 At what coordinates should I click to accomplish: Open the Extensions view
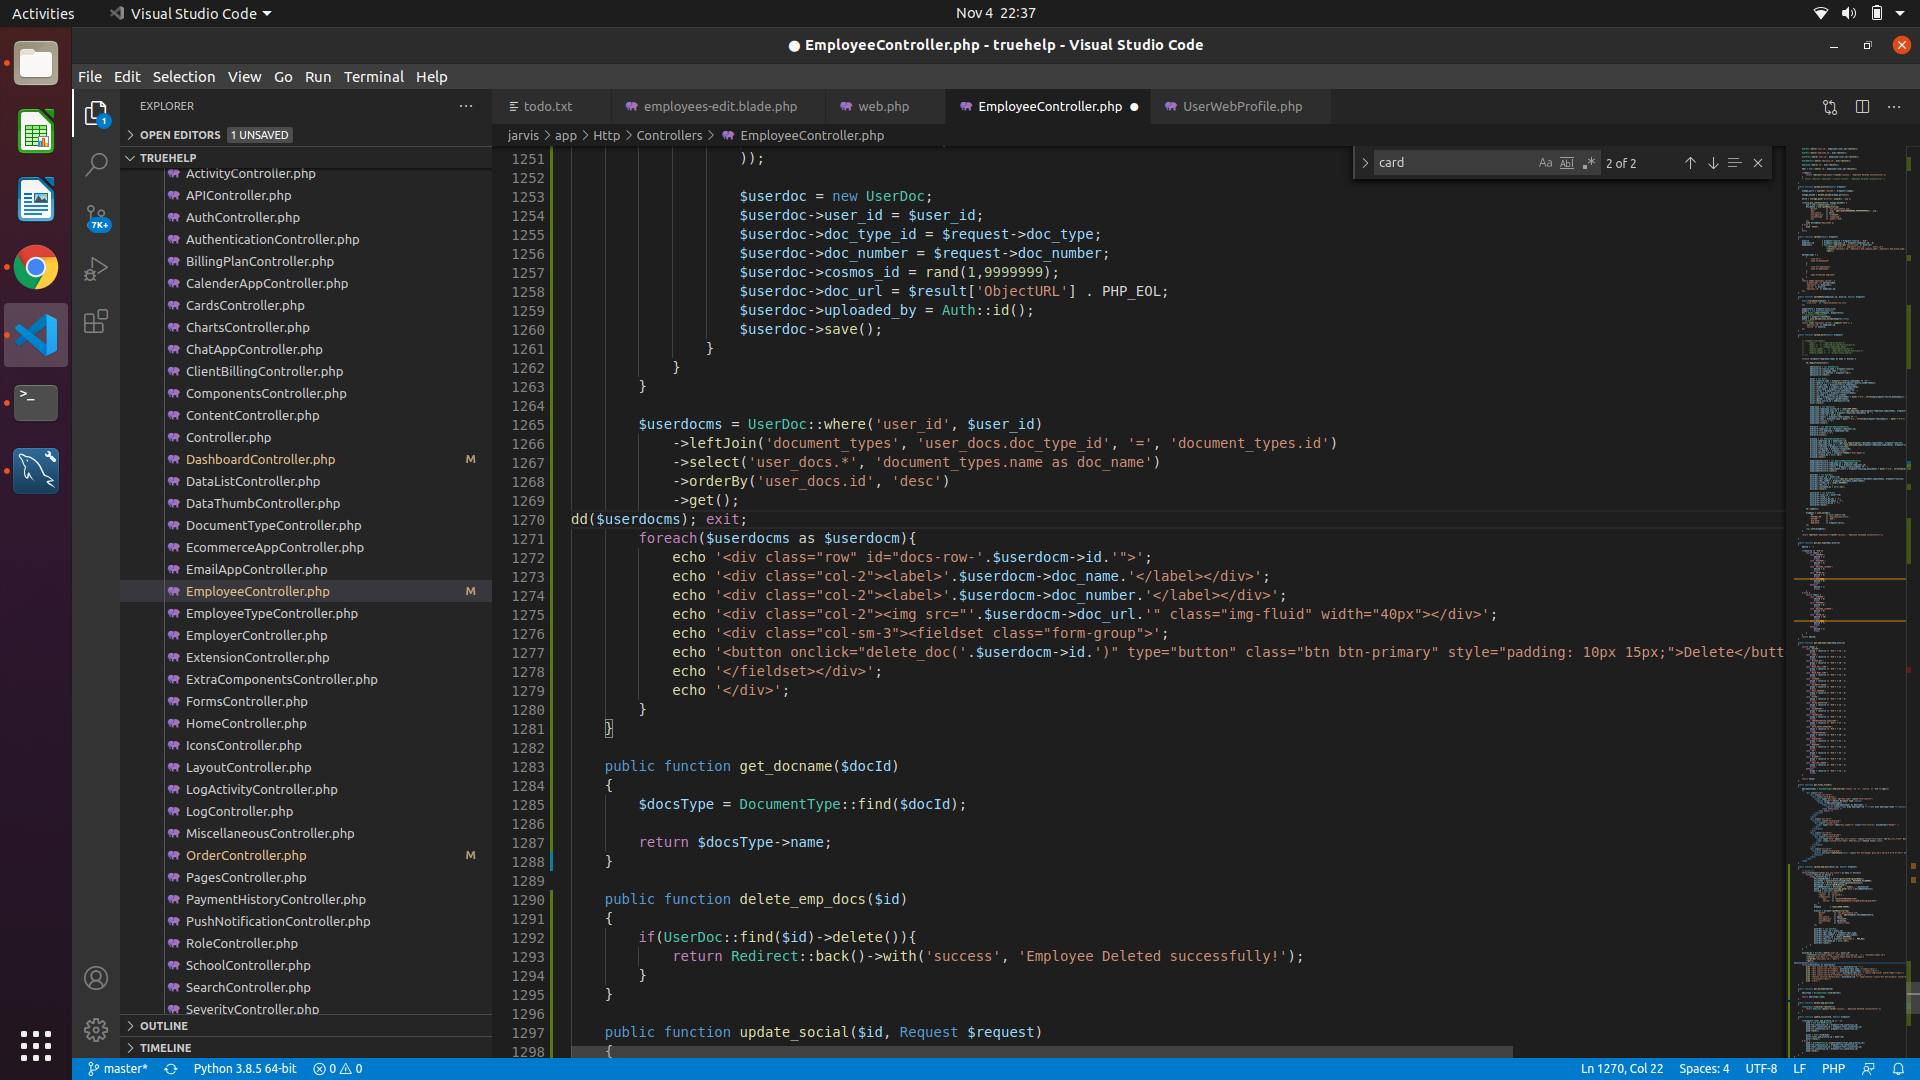[96, 321]
